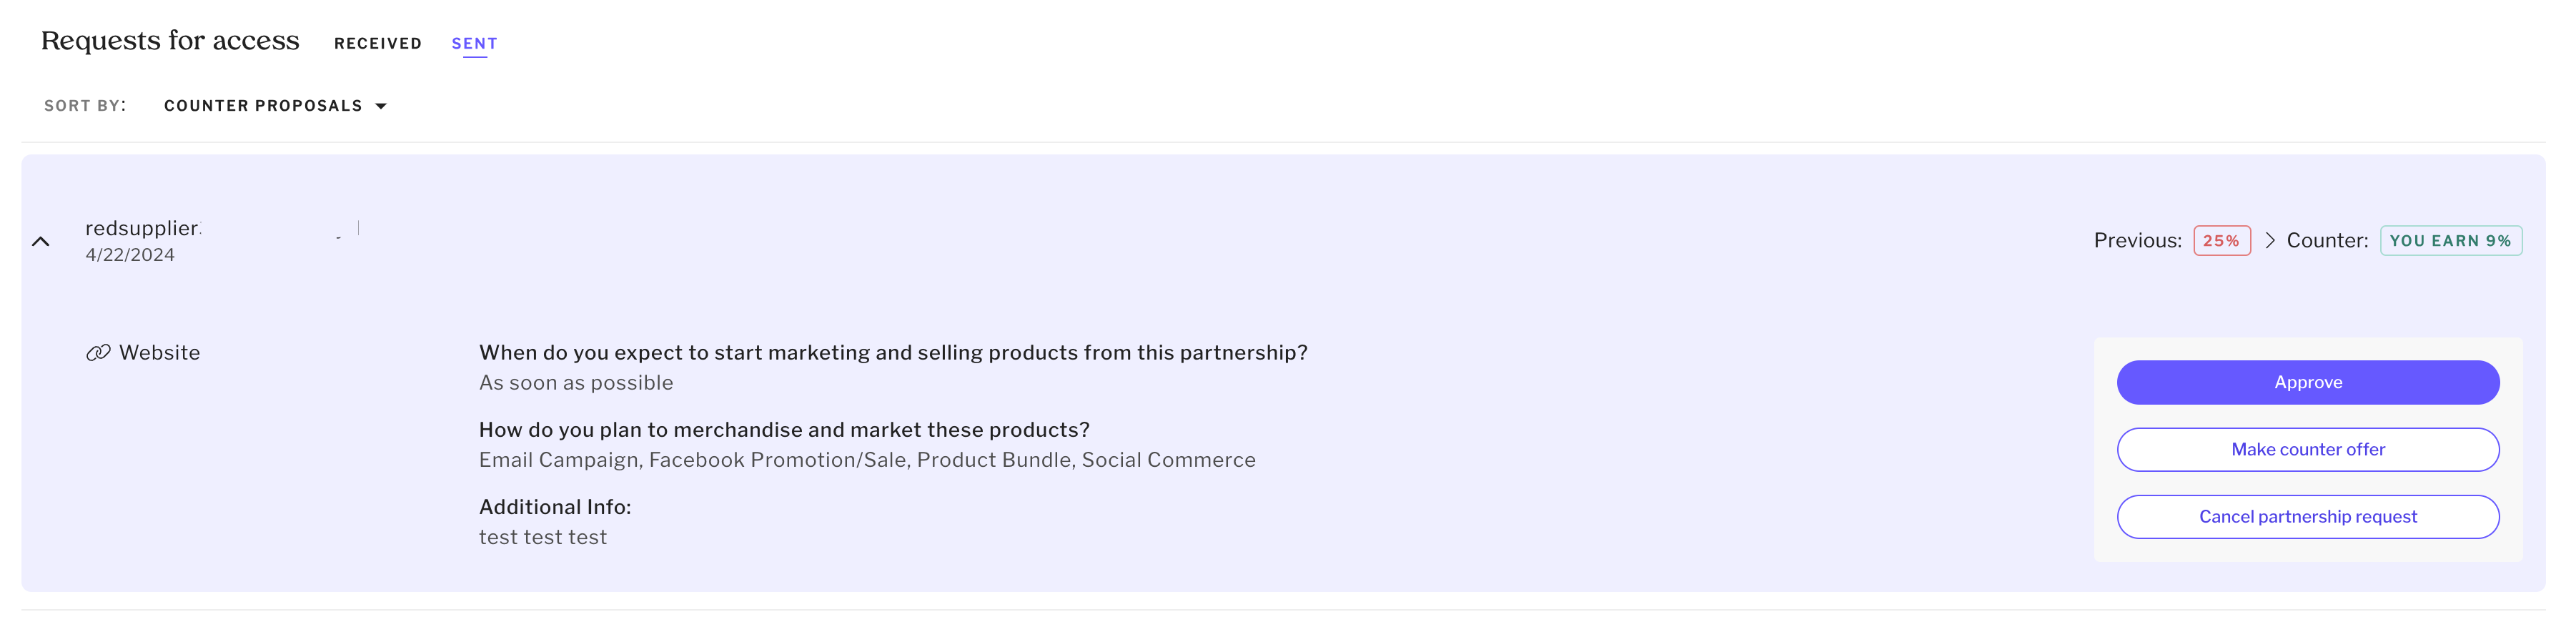Cancel the partnership request

click(x=2307, y=517)
